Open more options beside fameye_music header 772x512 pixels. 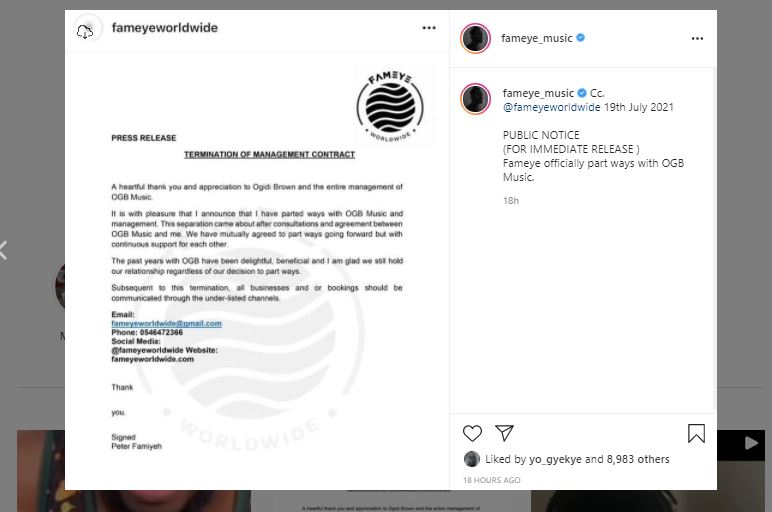point(697,38)
